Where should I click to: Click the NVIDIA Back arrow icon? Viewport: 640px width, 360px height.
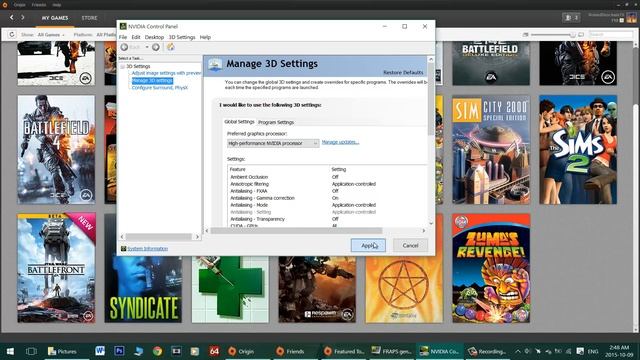click(124, 47)
